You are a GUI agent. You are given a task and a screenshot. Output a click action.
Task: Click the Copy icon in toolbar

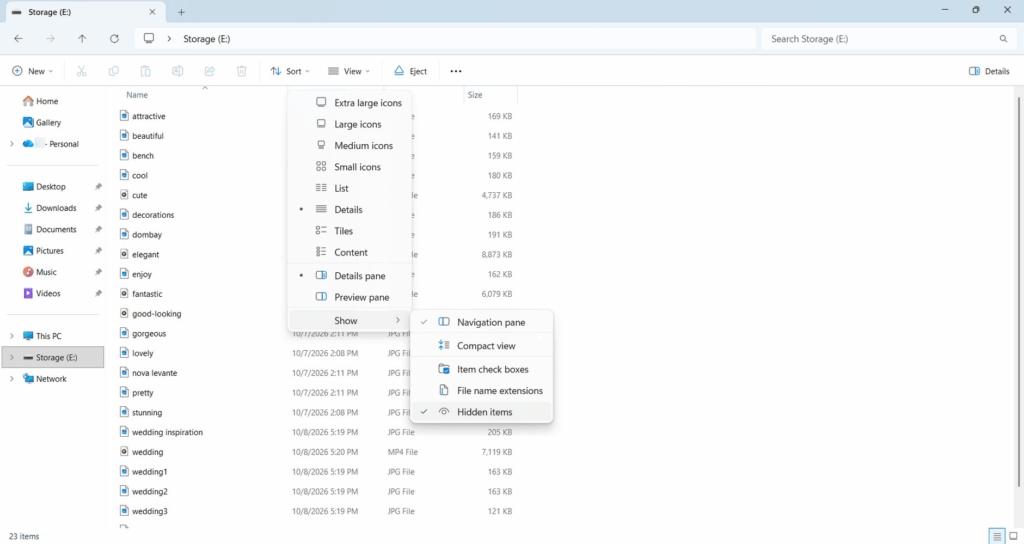coord(114,71)
